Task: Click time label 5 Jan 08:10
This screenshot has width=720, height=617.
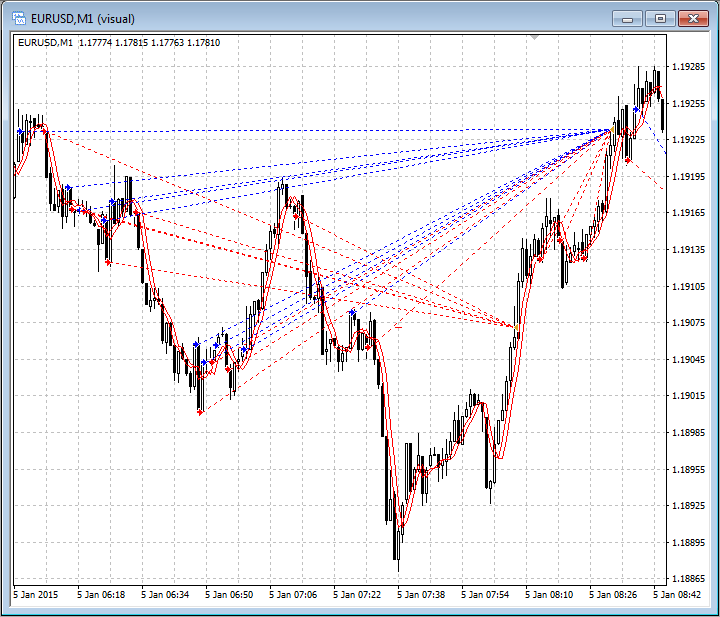Action: coord(549,595)
